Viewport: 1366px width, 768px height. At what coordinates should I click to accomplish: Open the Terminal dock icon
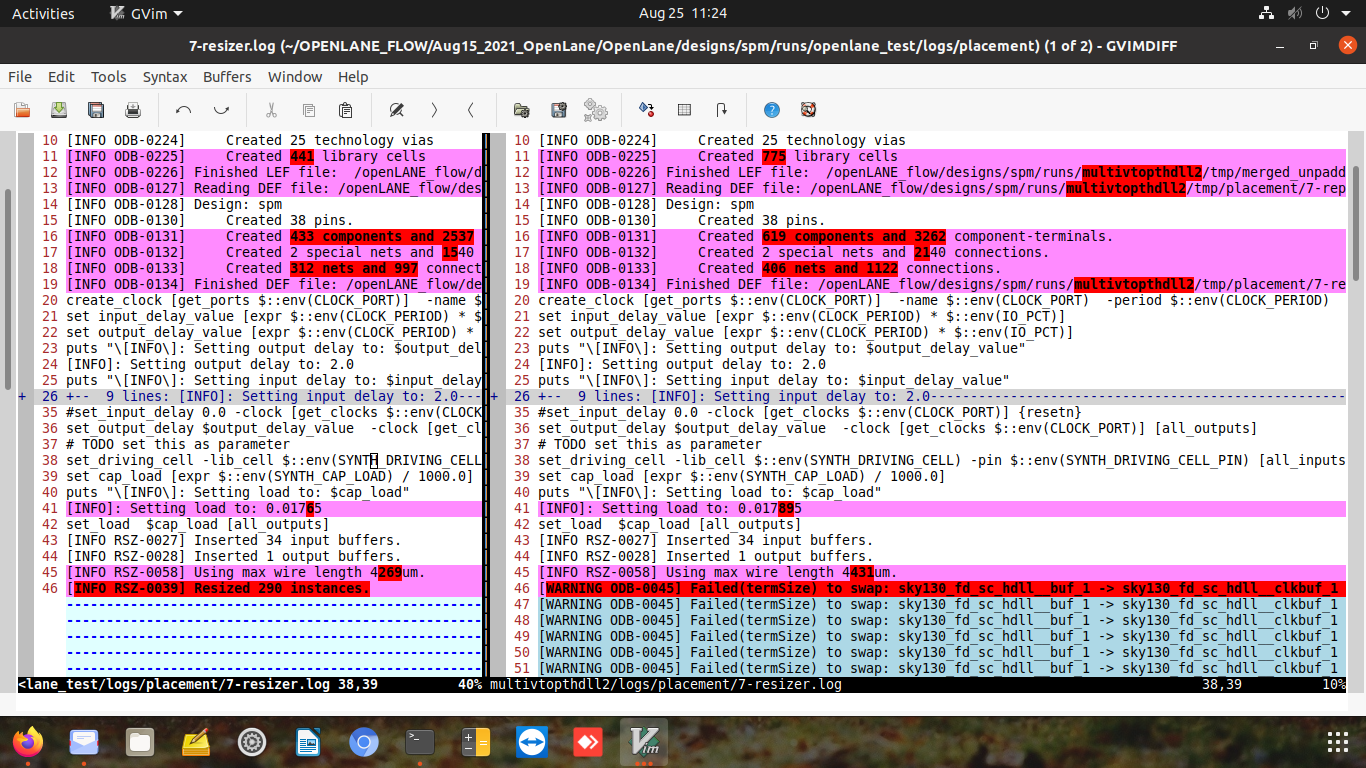(419, 742)
